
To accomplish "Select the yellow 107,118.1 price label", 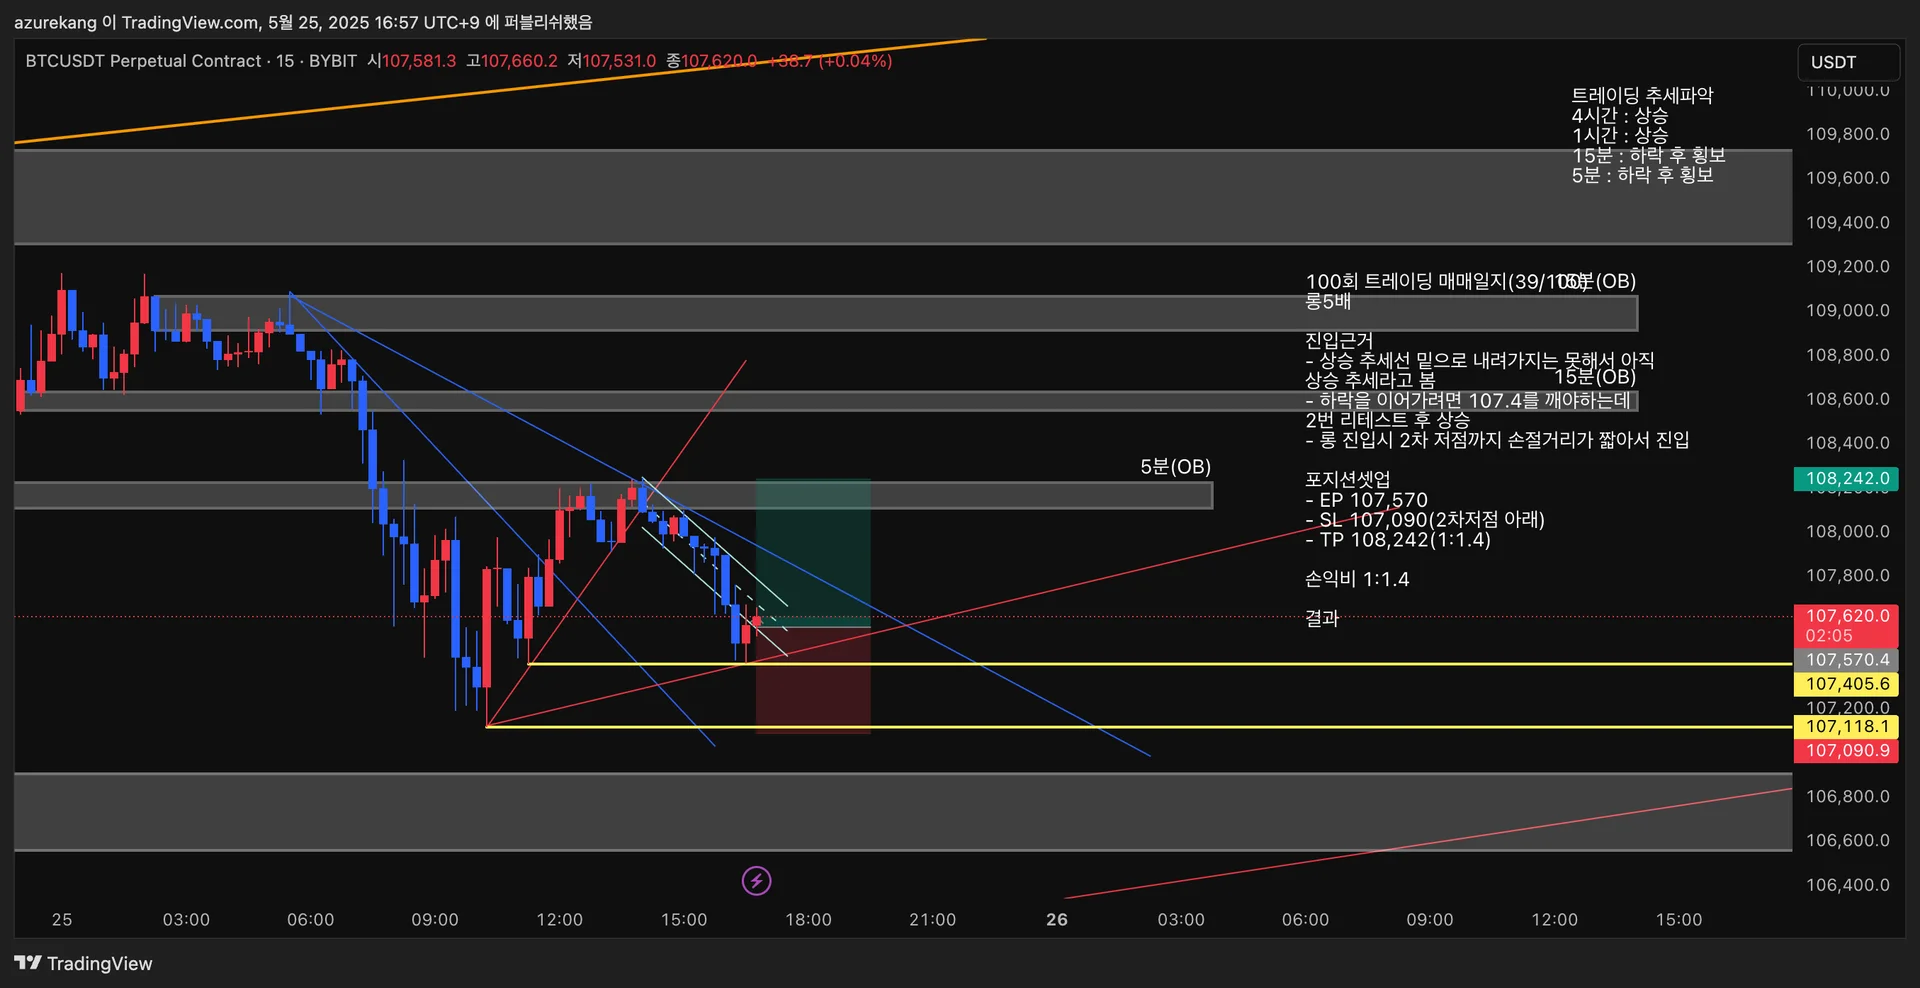I will point(1846,727).
